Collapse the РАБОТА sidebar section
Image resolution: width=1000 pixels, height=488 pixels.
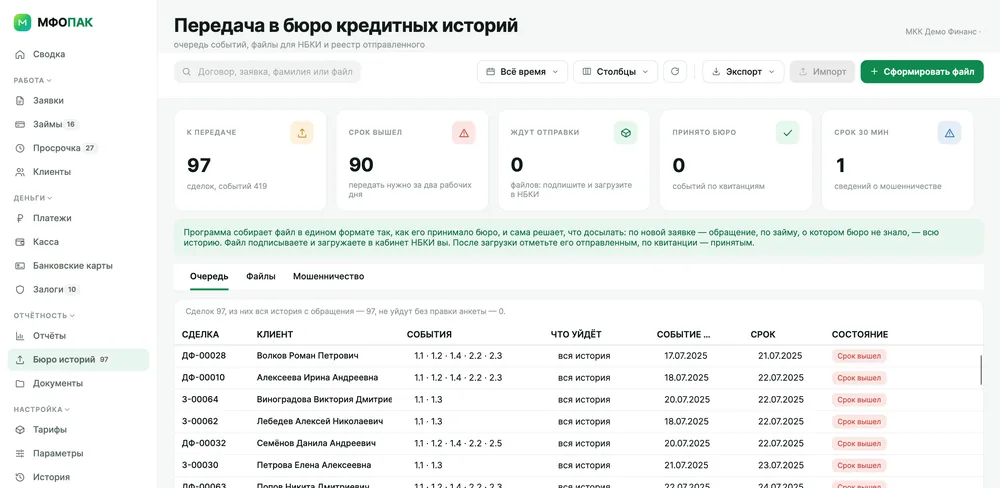[x=33, y=80]
